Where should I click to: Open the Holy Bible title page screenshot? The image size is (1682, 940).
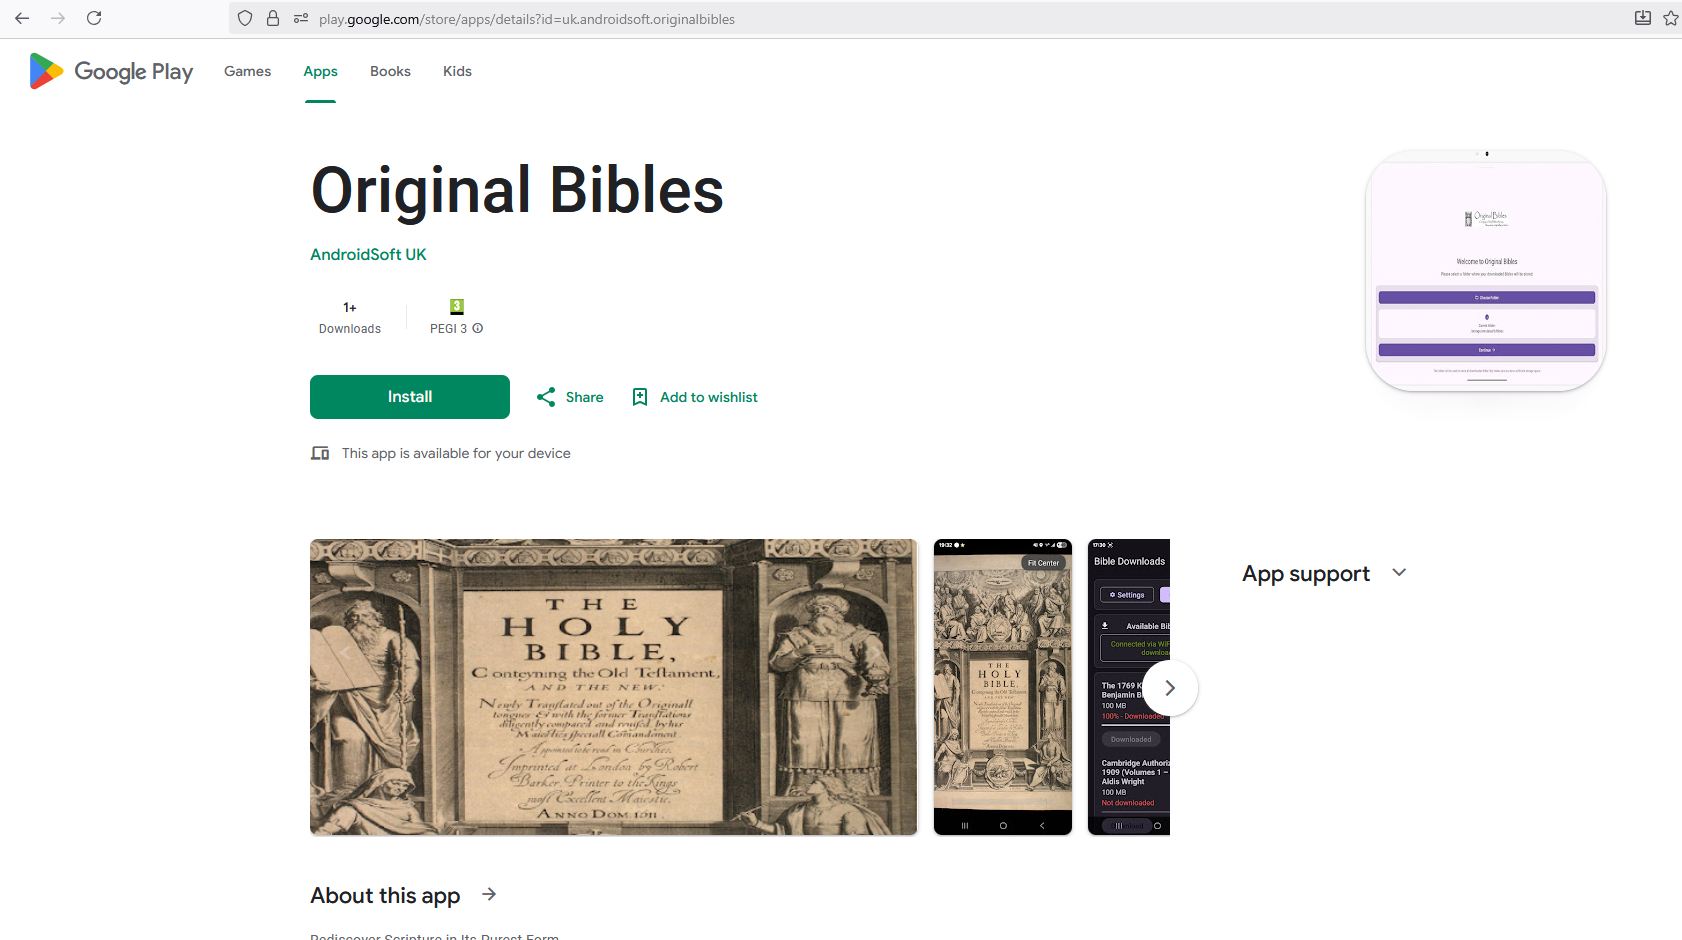point(613,687)
